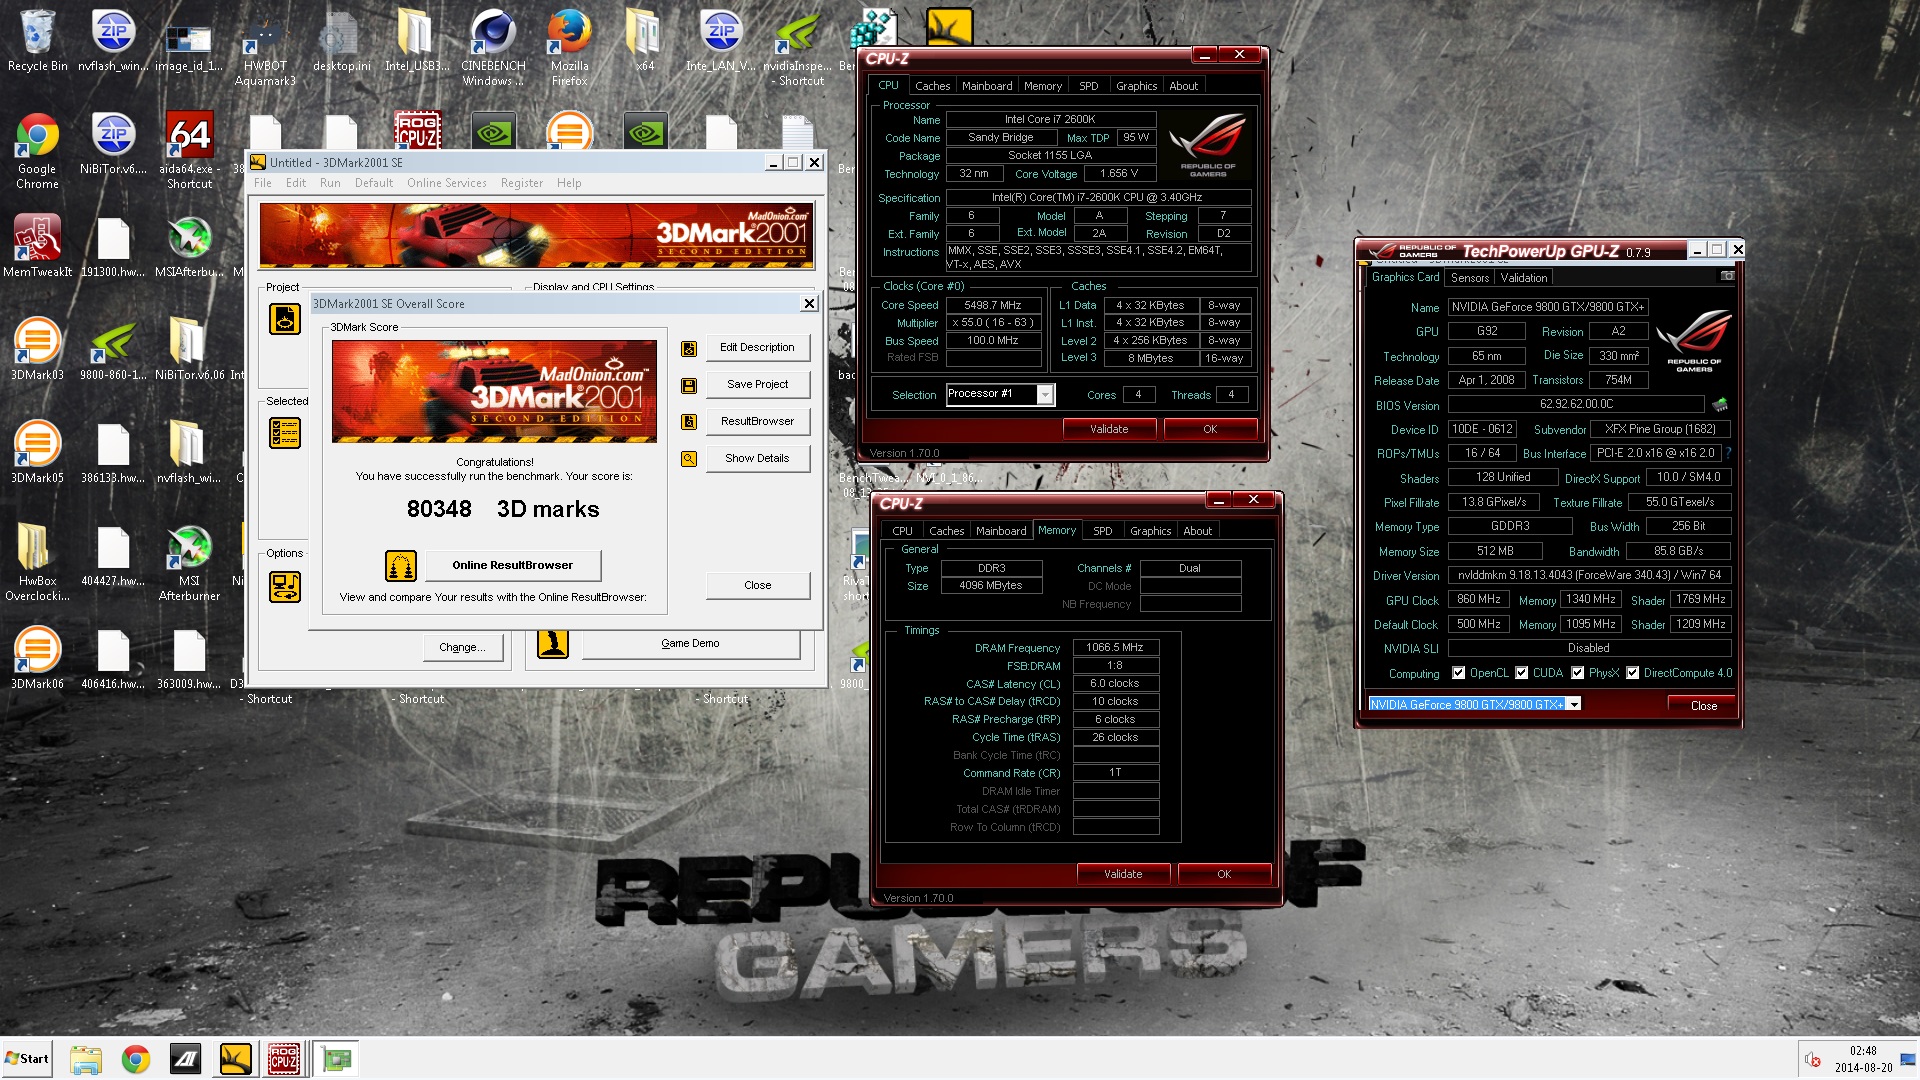Click icon beside ResultBrowser button
The image size is (1920, 1080).
click(x=689, y=422)
